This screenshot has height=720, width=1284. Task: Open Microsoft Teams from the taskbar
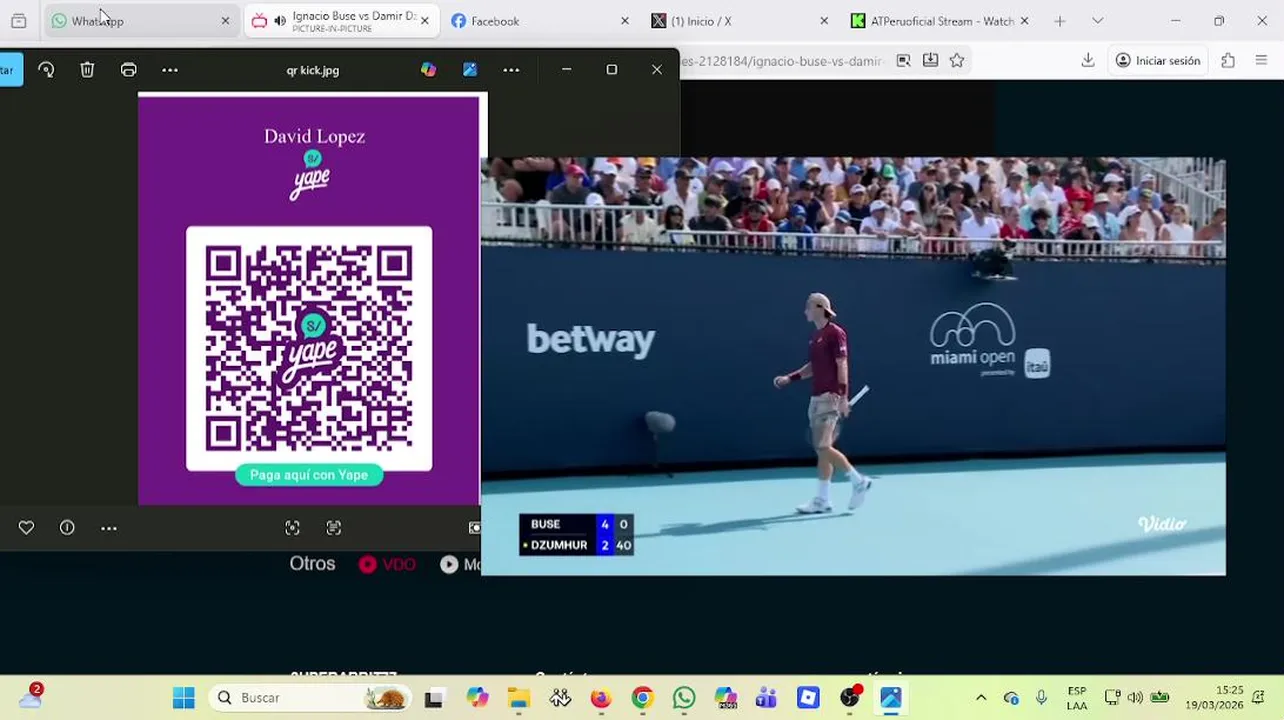(767, 698)
